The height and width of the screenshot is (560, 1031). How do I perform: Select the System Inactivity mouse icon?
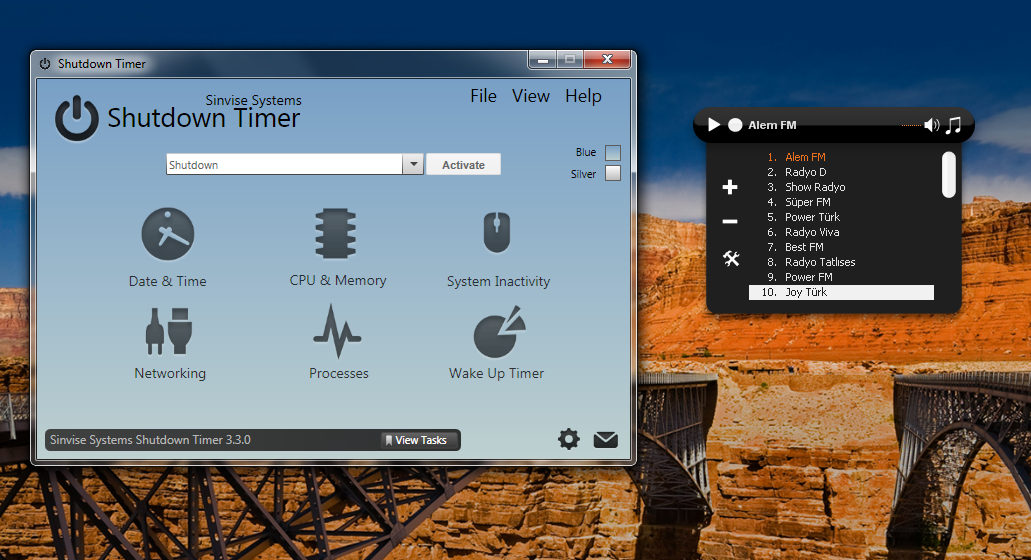[497, 234]
